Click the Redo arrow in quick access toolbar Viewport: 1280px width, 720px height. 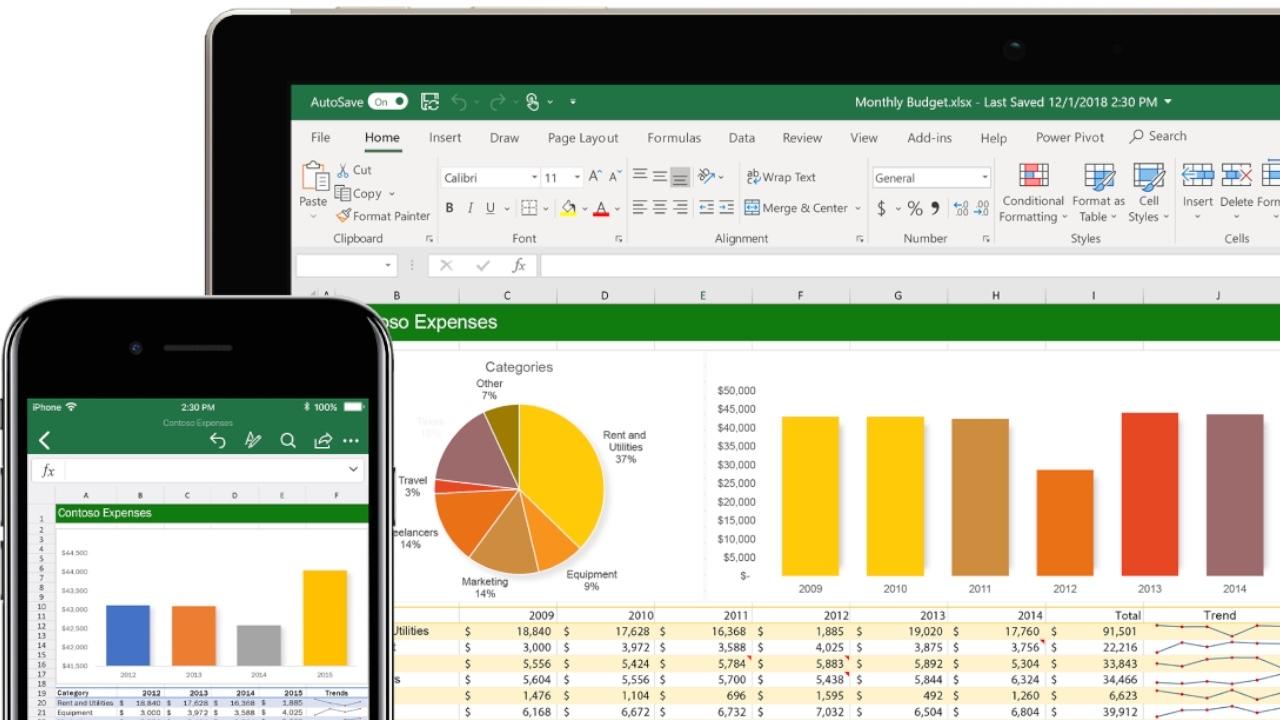click(x=497, y=102)
